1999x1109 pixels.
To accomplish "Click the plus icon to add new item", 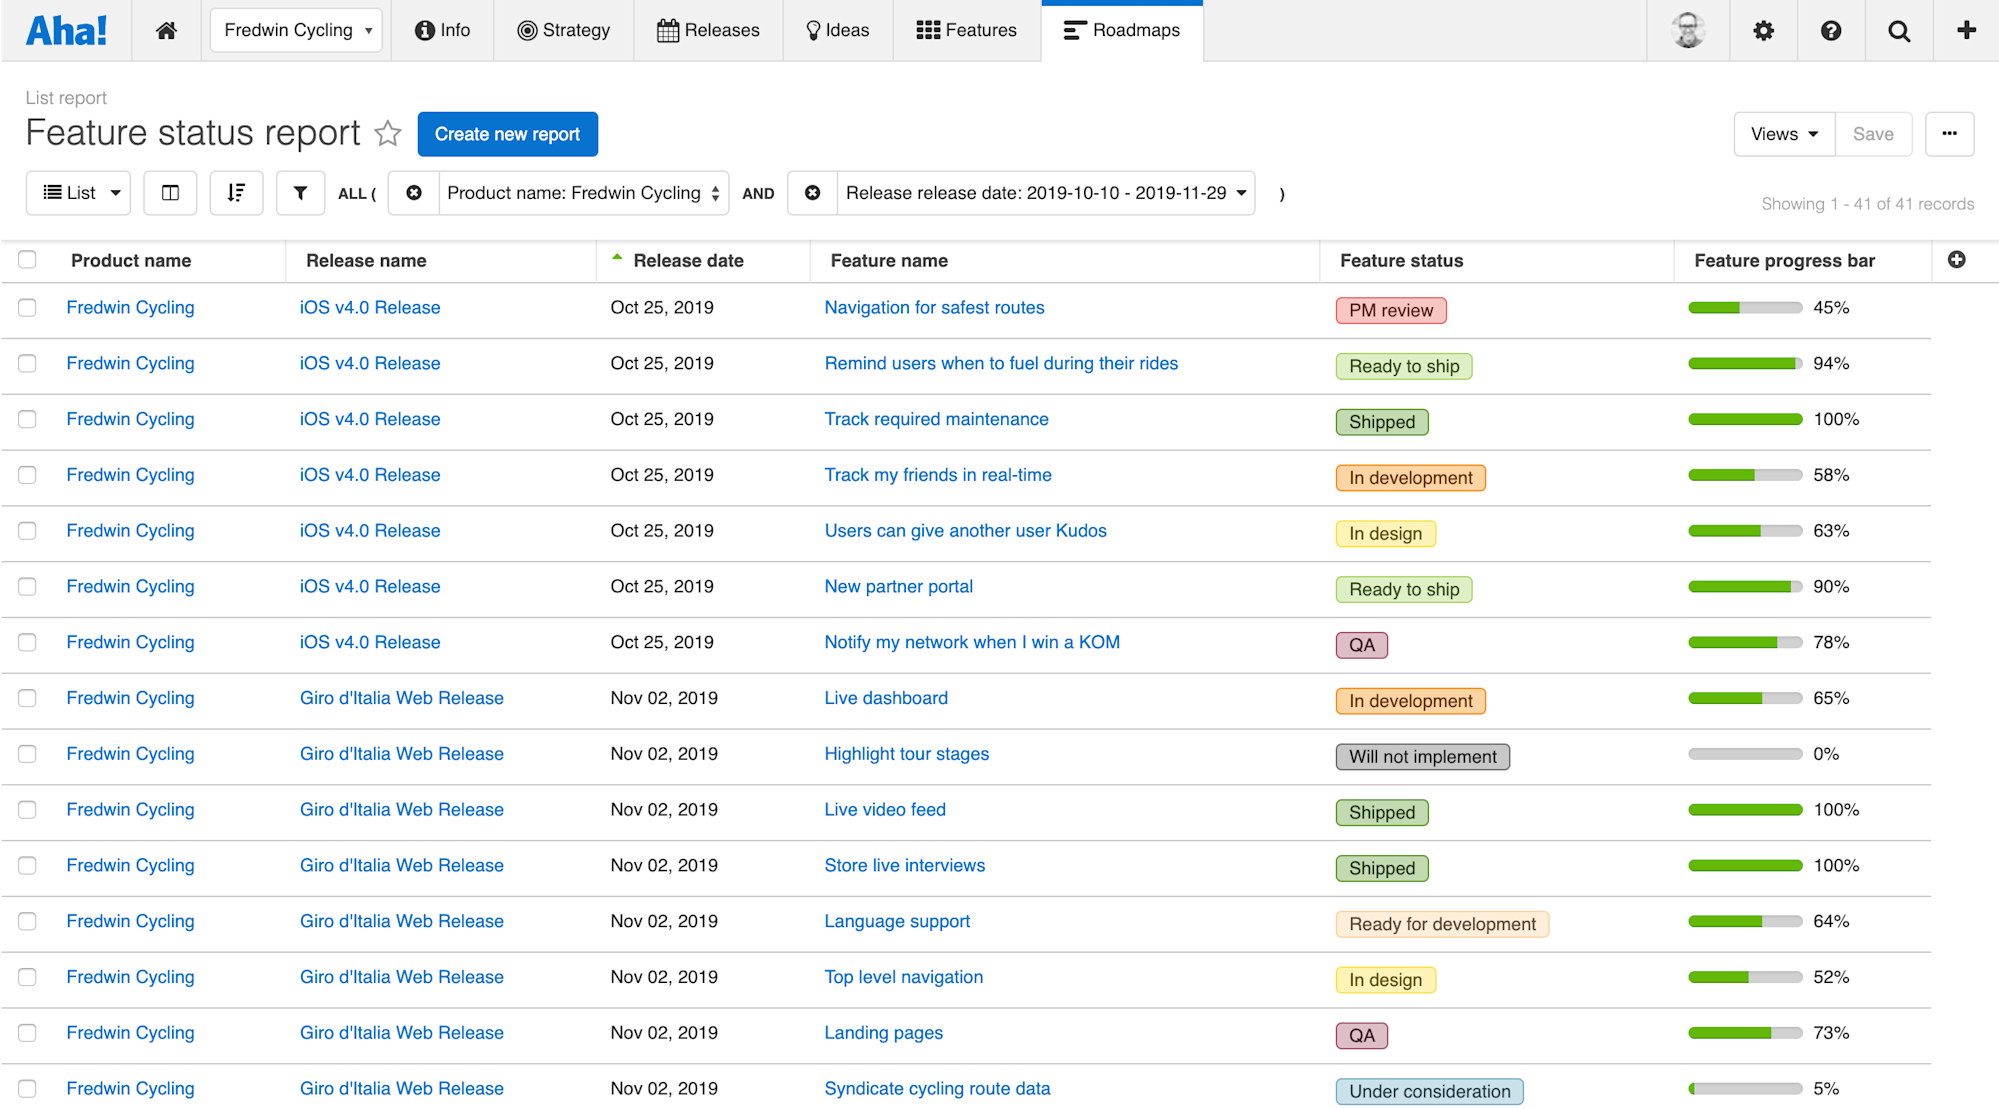I will 1965,30.
